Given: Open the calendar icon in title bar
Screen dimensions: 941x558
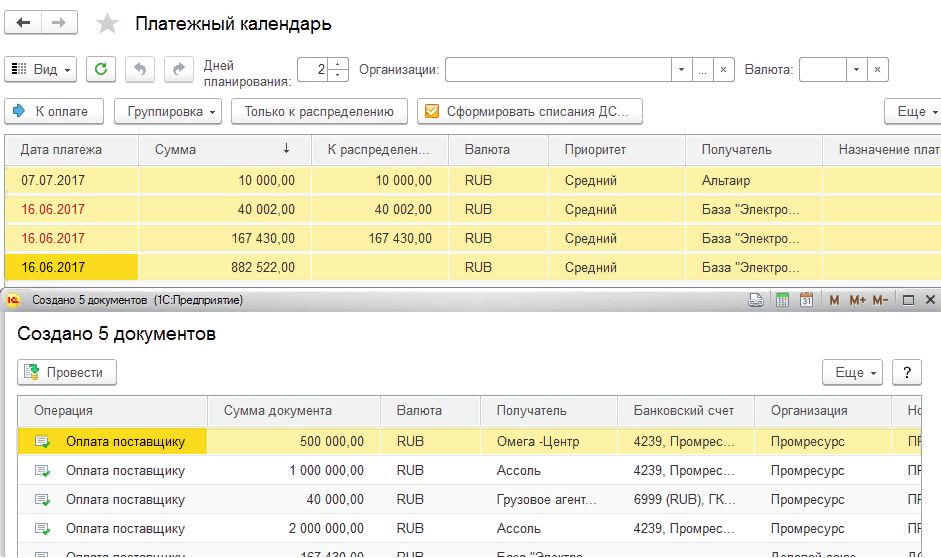Looking at the screenshot, I should [x=805, y=300].
